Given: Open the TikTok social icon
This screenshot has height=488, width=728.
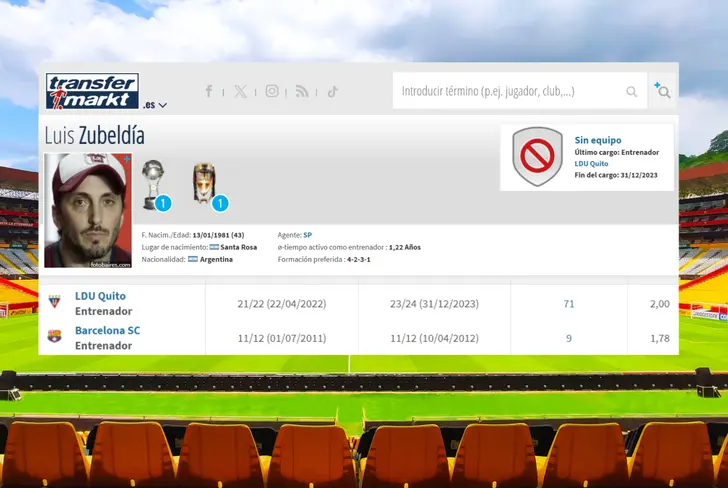Looking at the screenshot, I should [x=332, y=91].
